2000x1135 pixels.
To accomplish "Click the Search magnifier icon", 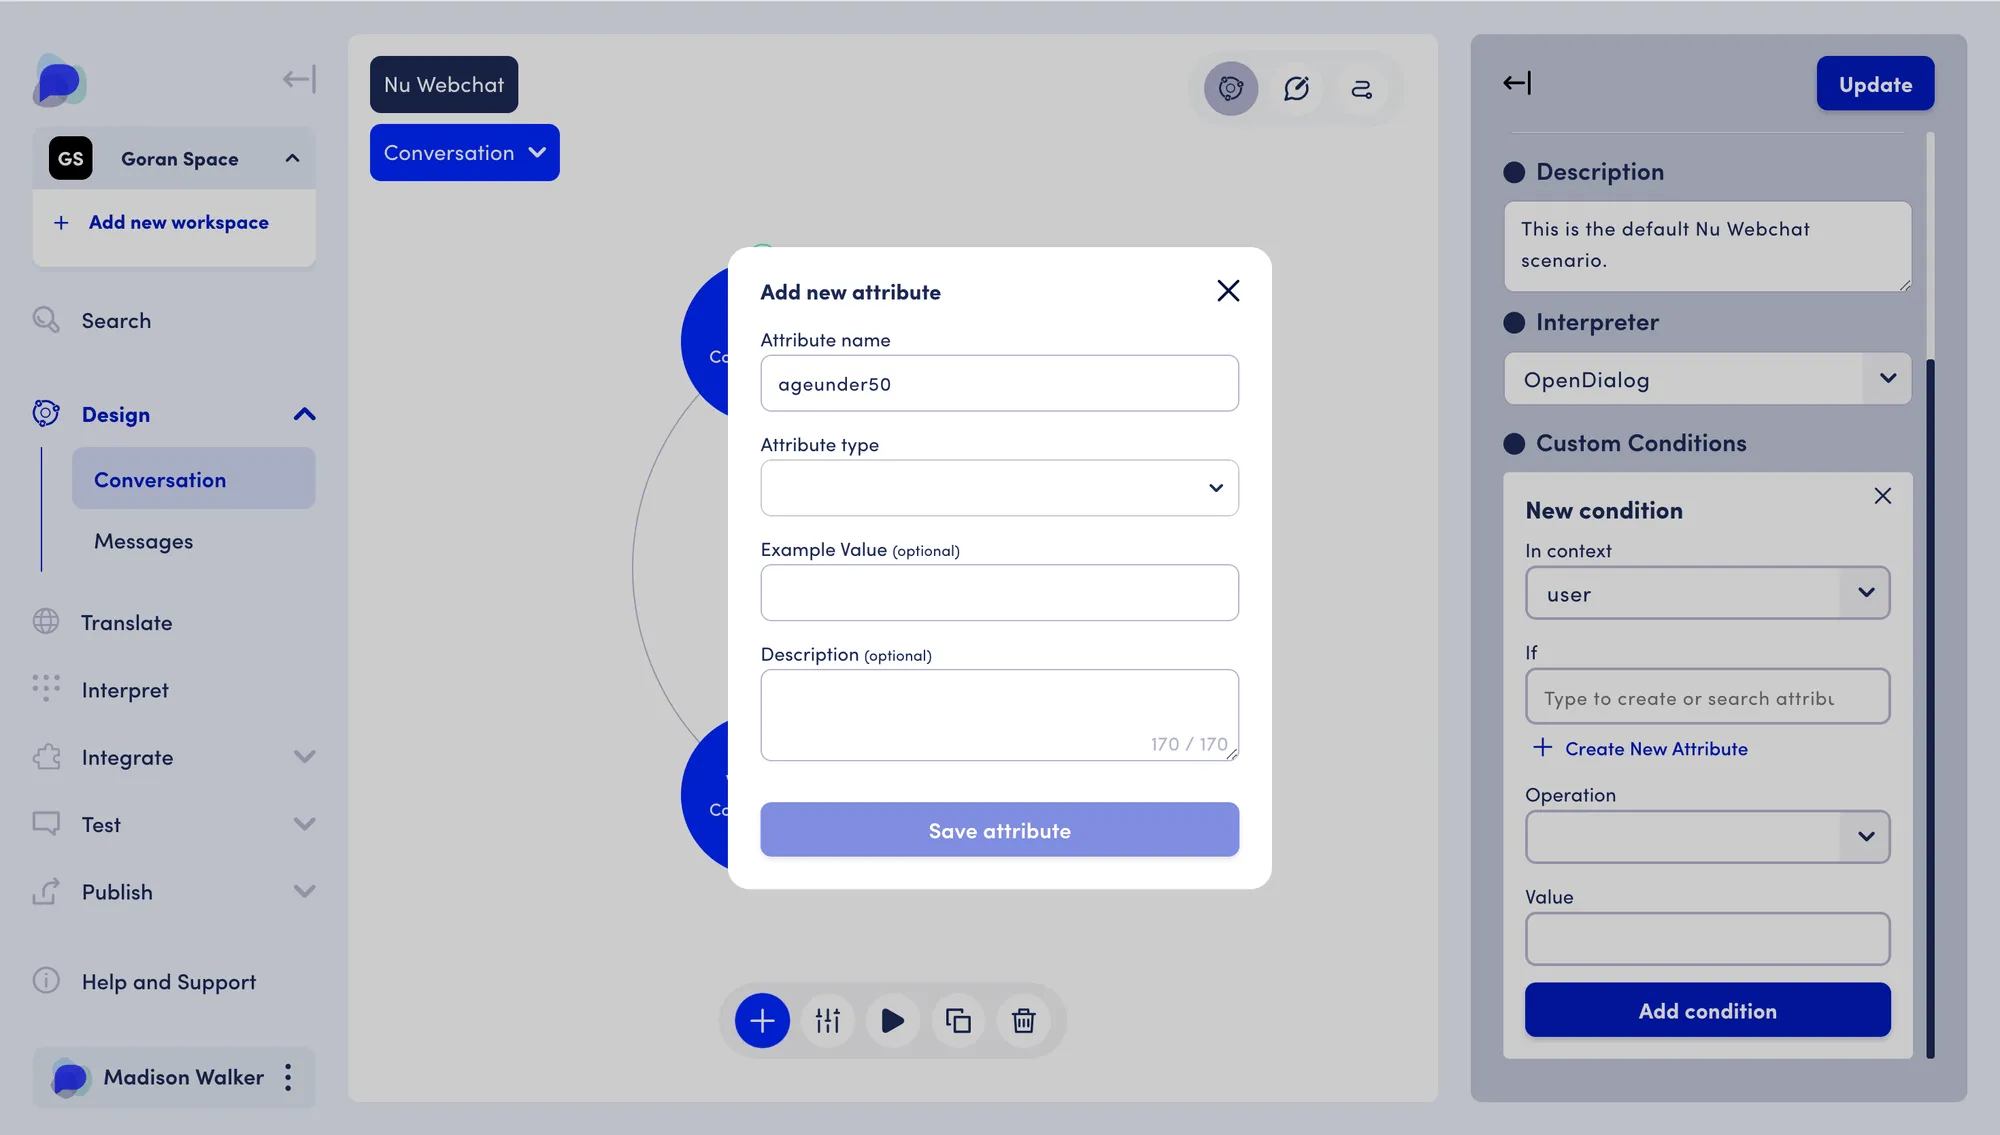I will (x=46, y=320).
